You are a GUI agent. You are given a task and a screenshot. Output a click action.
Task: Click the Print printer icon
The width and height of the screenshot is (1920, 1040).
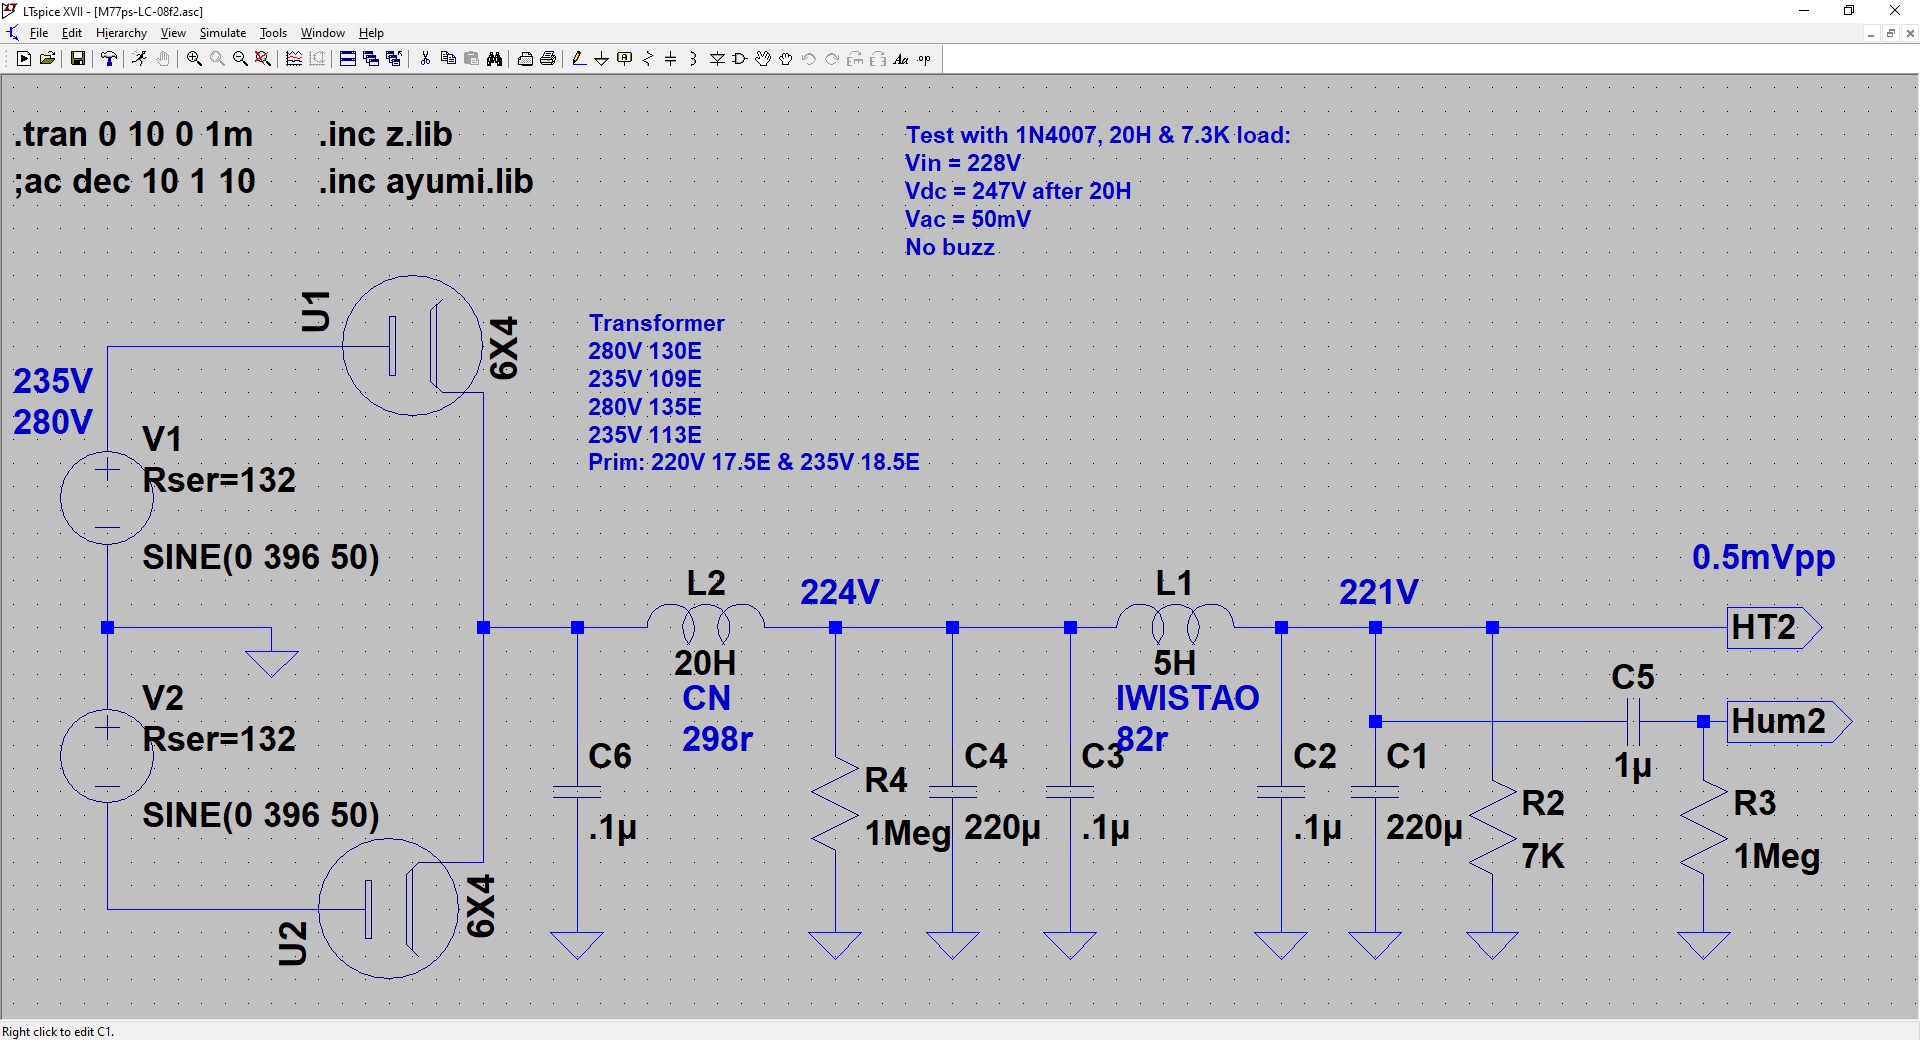(x=548, y=59)
